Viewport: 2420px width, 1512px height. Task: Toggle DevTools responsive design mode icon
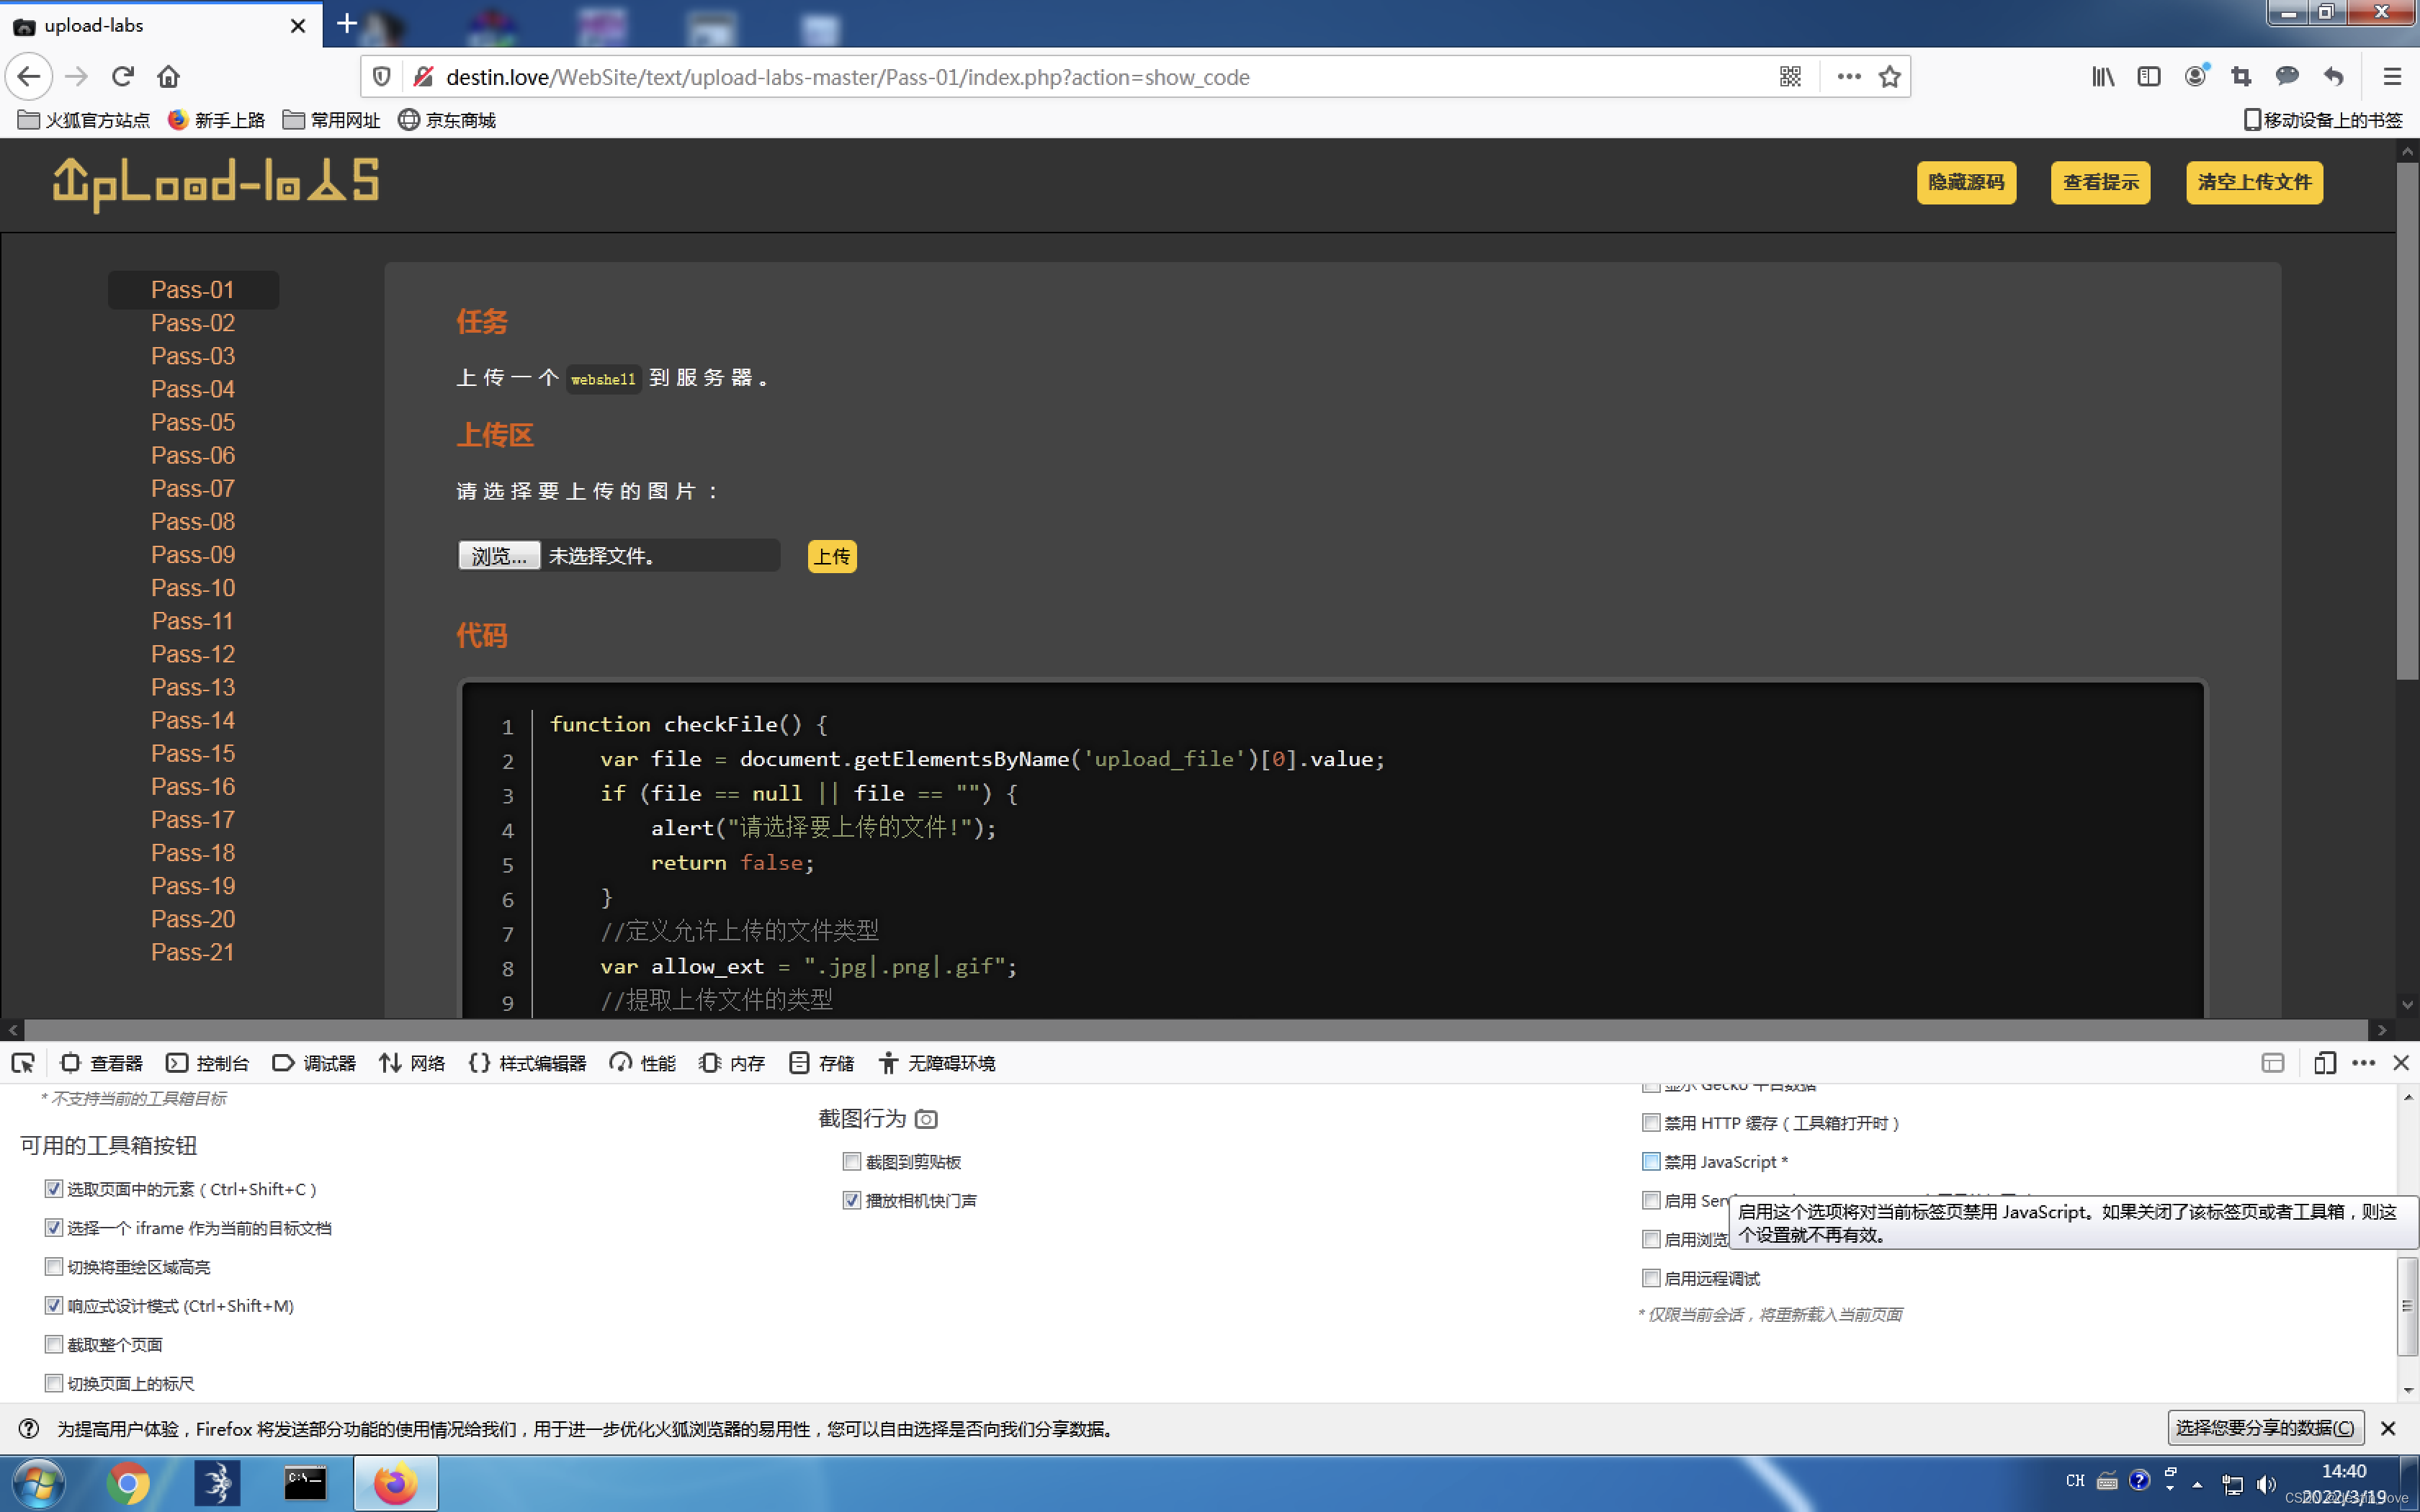coord(2324,1063)
